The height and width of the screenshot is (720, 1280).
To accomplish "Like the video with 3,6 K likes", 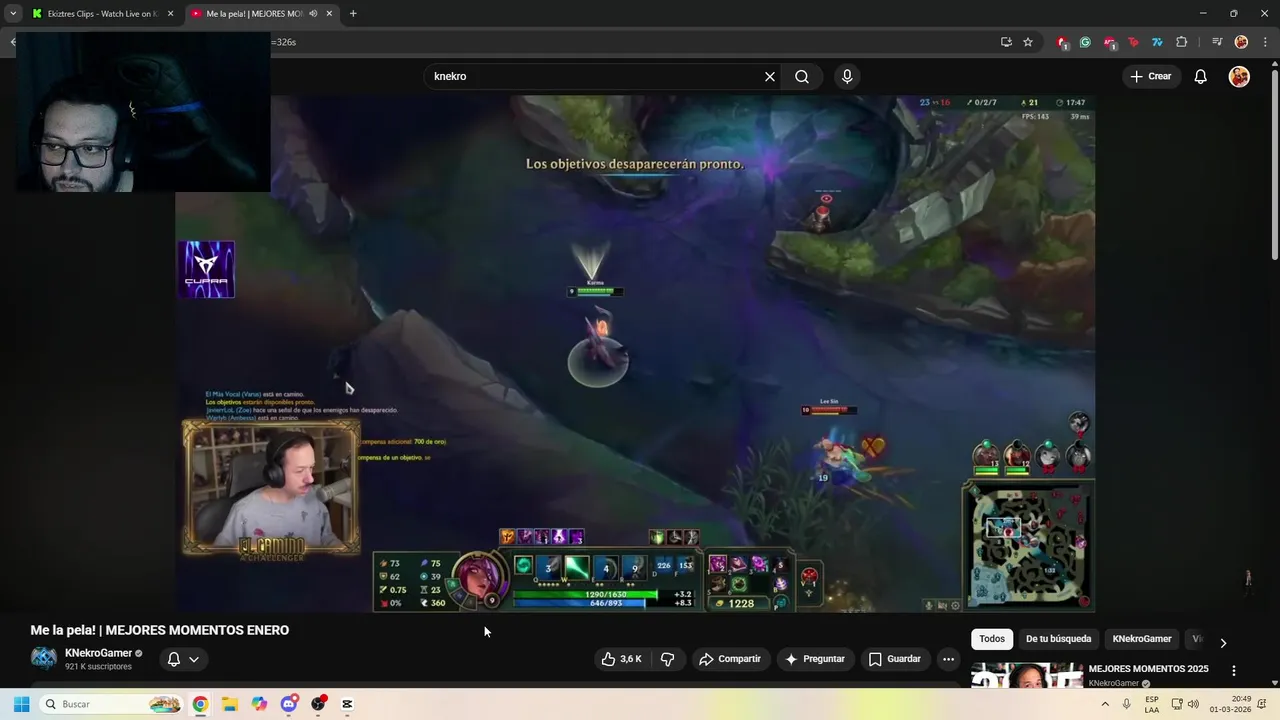I will pyautogui.click(x=620, y=659).
